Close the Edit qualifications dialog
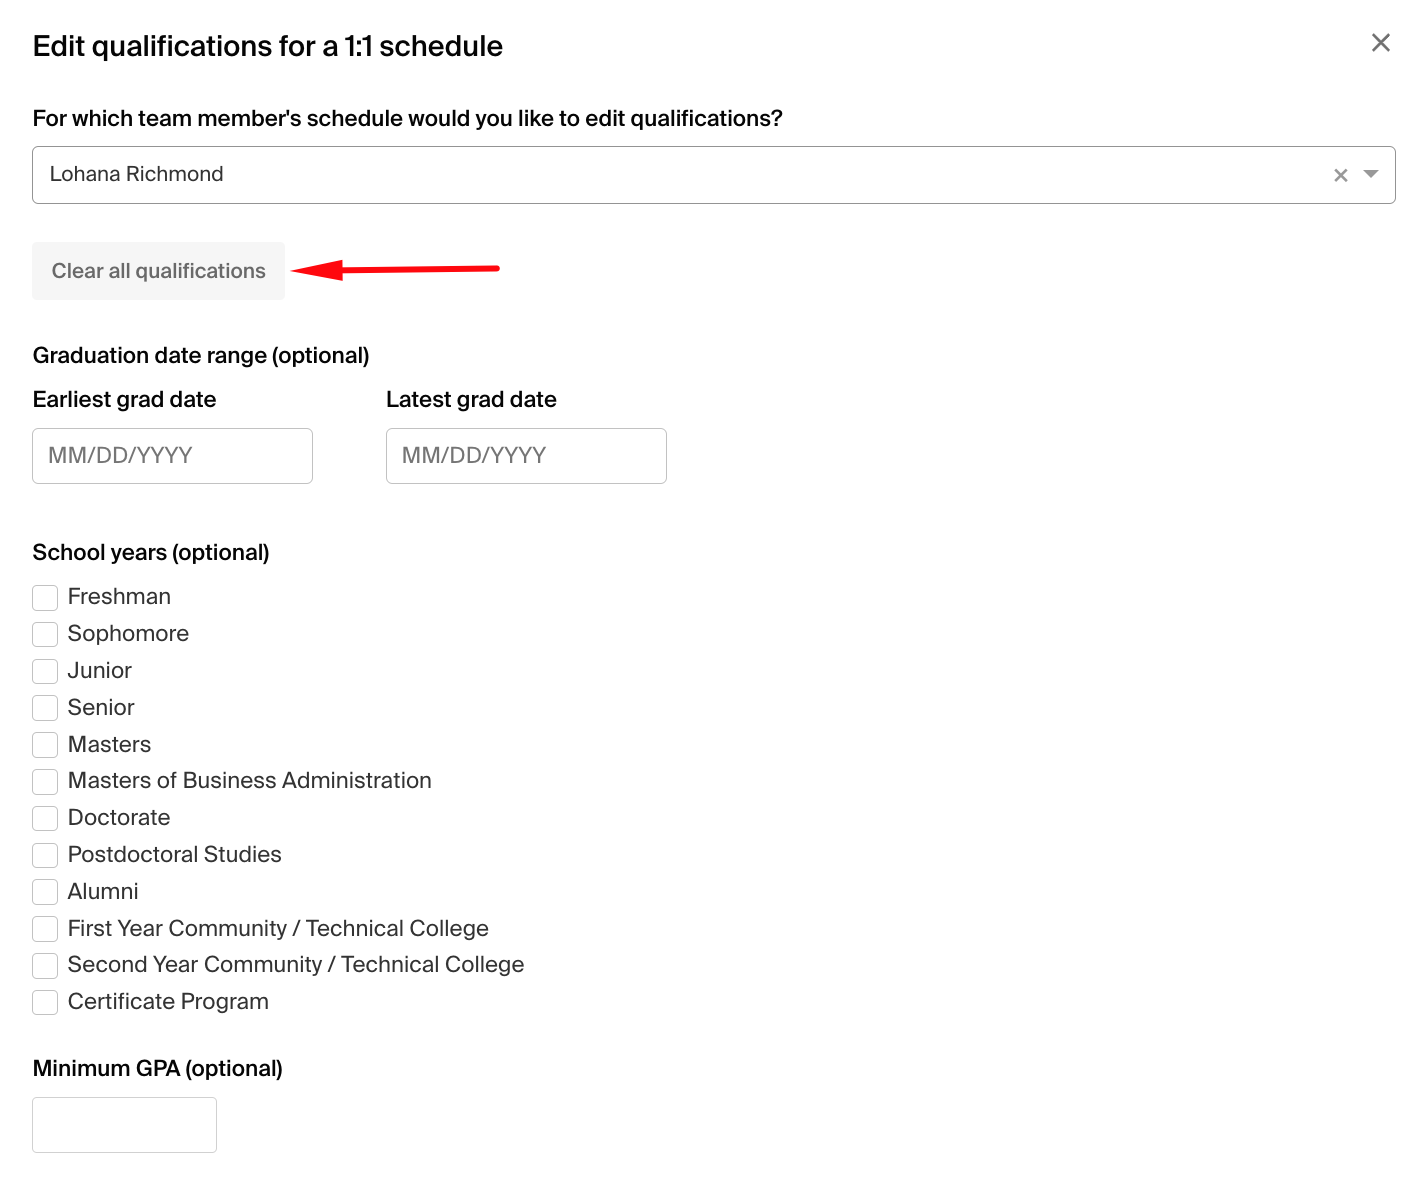This screenshot has width=1422, height=1182. coord(1381,43)
